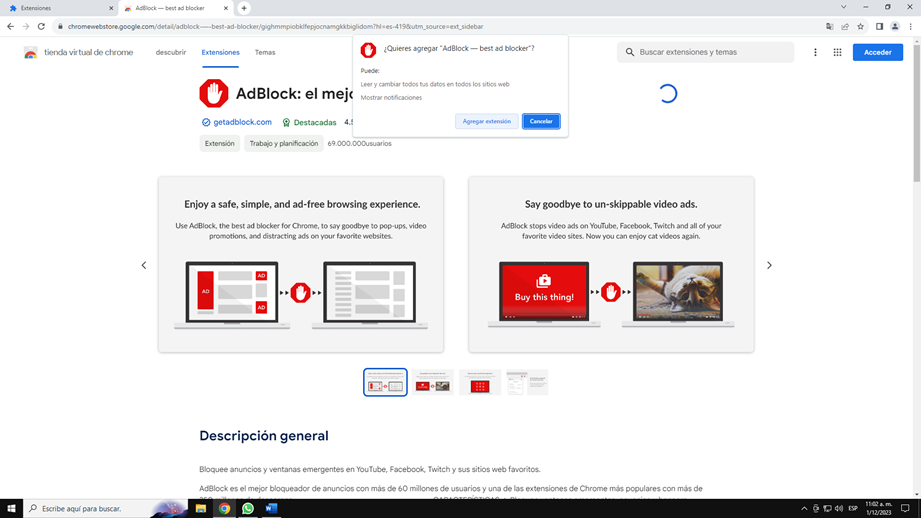The image size is (921, 518).
Task: Confirm with Agregar extensión button
Action: [486, 121]
